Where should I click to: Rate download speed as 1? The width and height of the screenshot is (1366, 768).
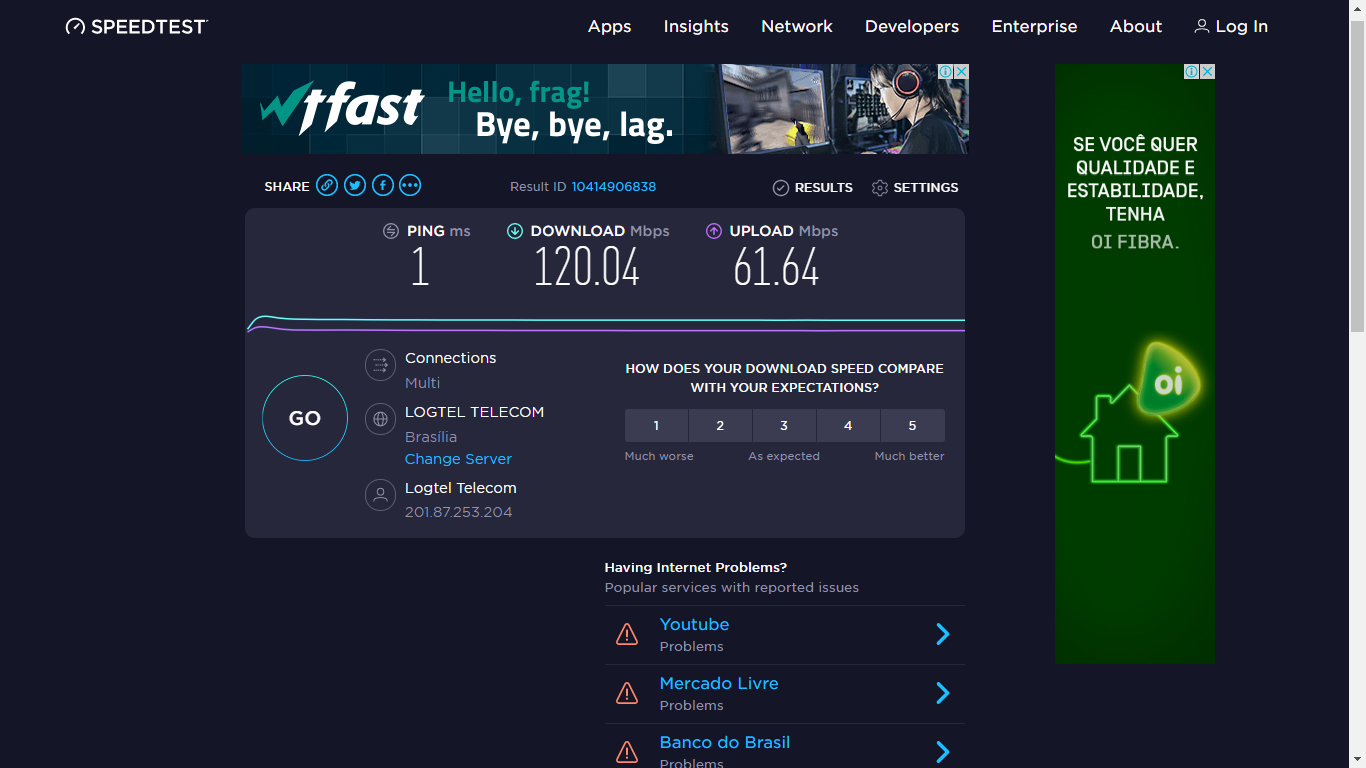[x=656, y=426]
